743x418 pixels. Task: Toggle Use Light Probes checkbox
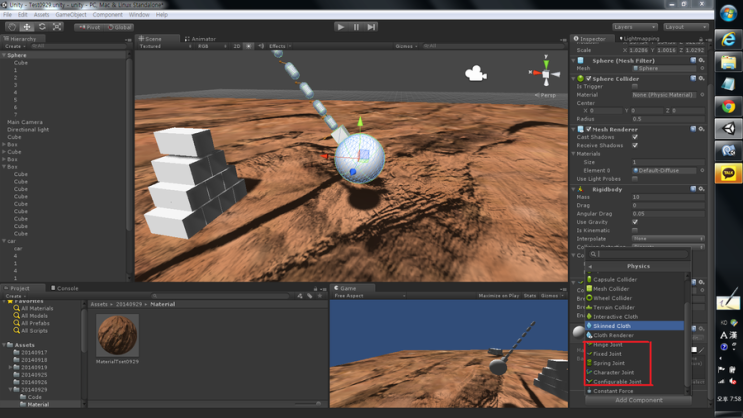coord(635,179)
